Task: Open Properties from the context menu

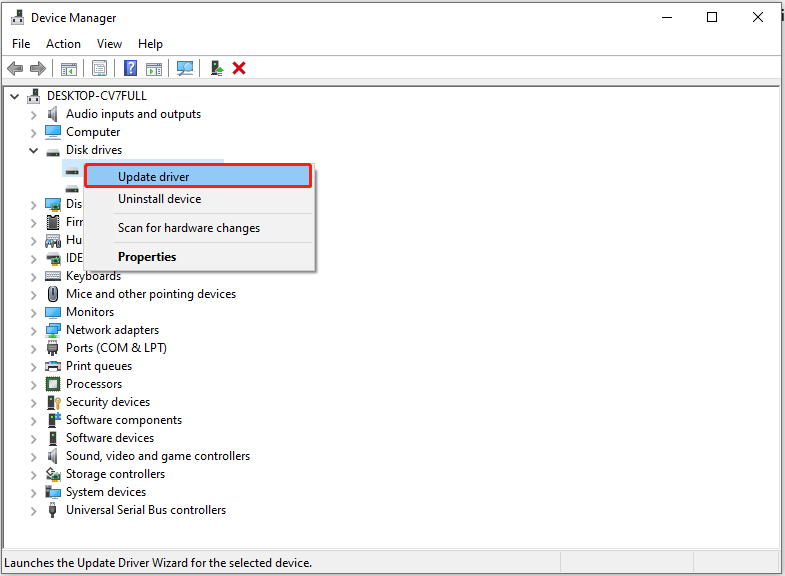Action: pyautogui.click(x=199, y=257)
